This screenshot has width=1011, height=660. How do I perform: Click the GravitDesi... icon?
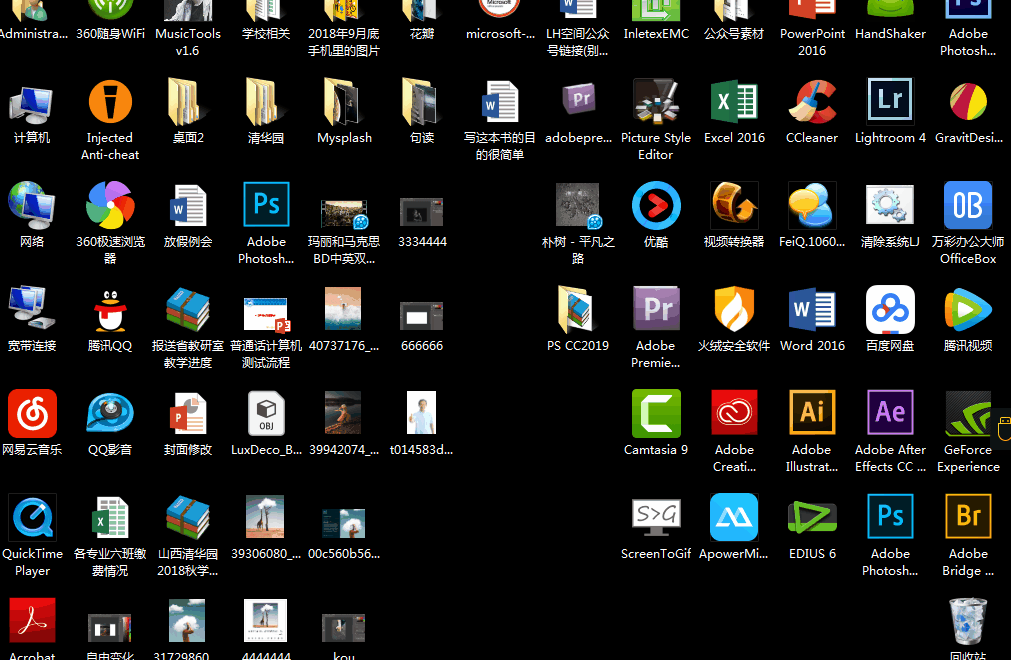968,102
